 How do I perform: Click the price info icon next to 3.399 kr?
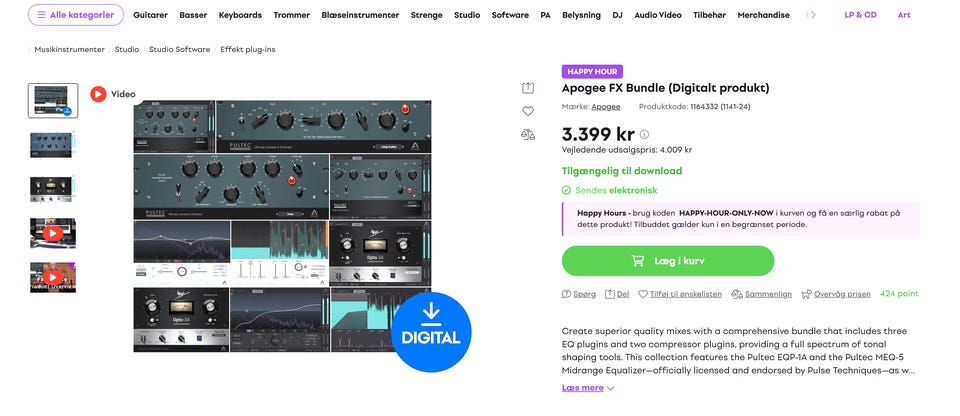[x=644, y=134]
